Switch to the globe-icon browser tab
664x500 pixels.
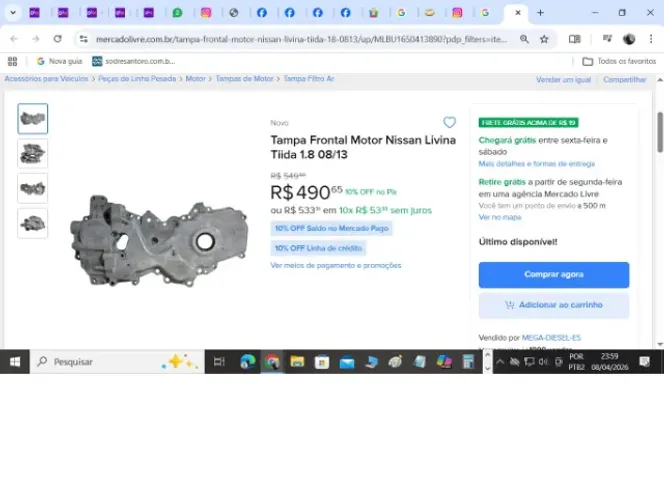pyautogui.click(x=234, y=13)
